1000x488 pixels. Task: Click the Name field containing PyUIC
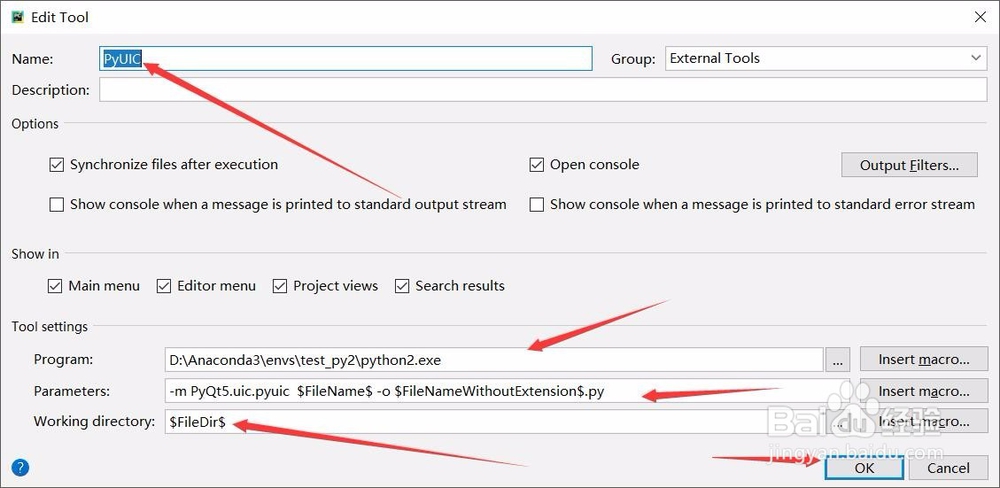click(x=346, y=59)
